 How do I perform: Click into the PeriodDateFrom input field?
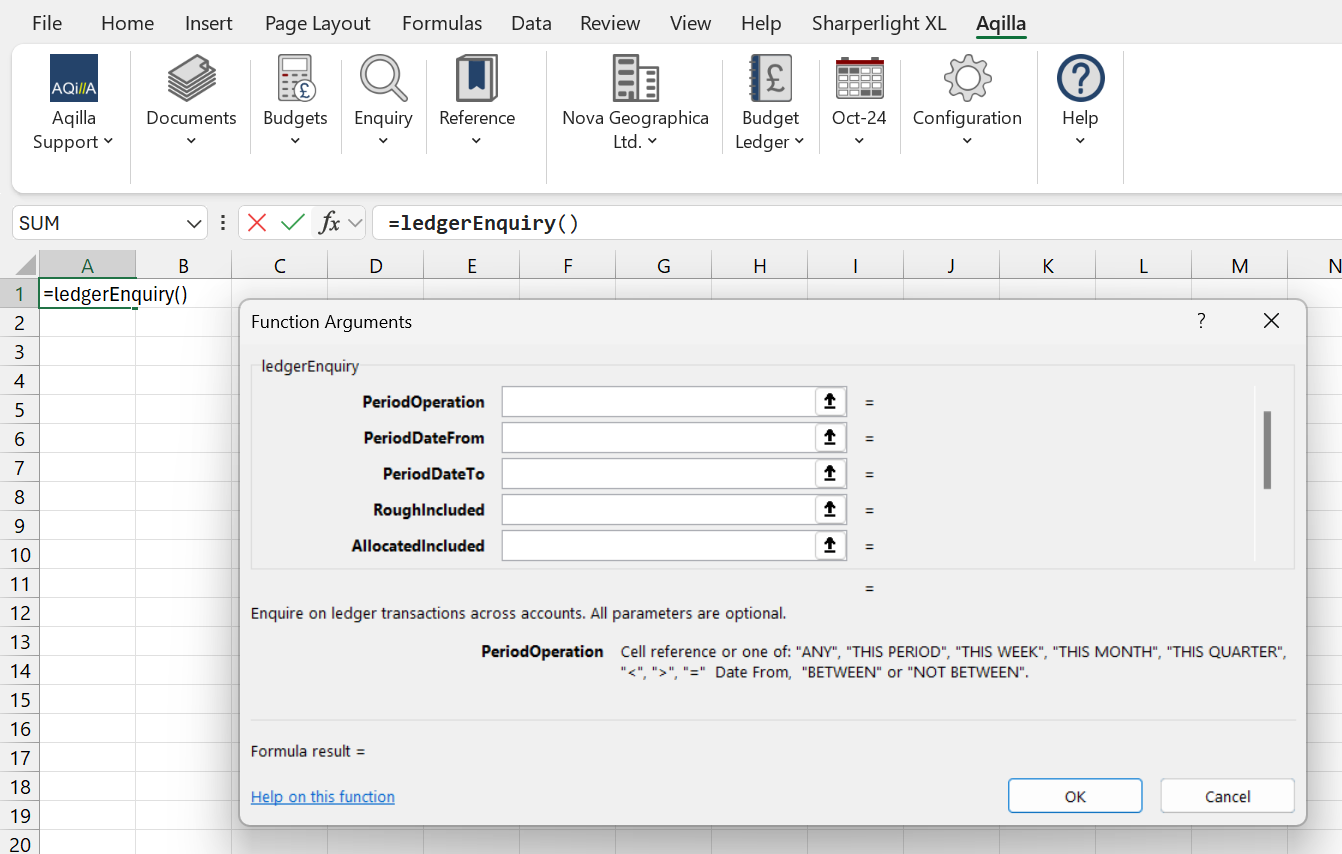tap(658, 438)
